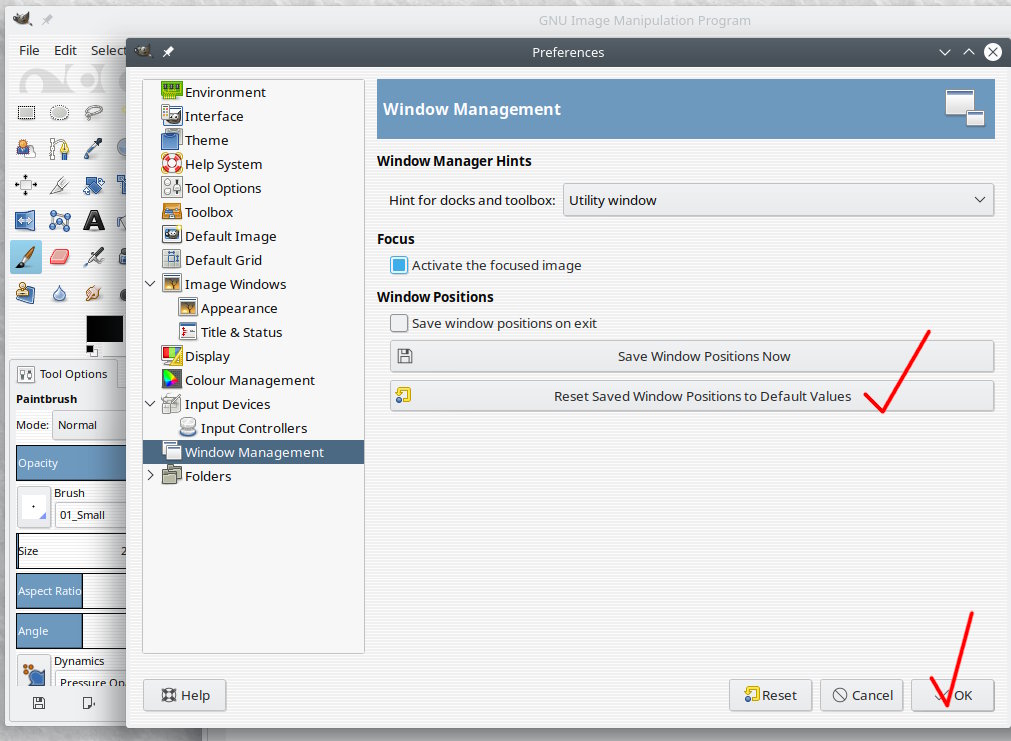This screenshot has width=1011, height=741.
Task: Click Reset Saved Window Positions to Default Values
Action: coord(692,396)
